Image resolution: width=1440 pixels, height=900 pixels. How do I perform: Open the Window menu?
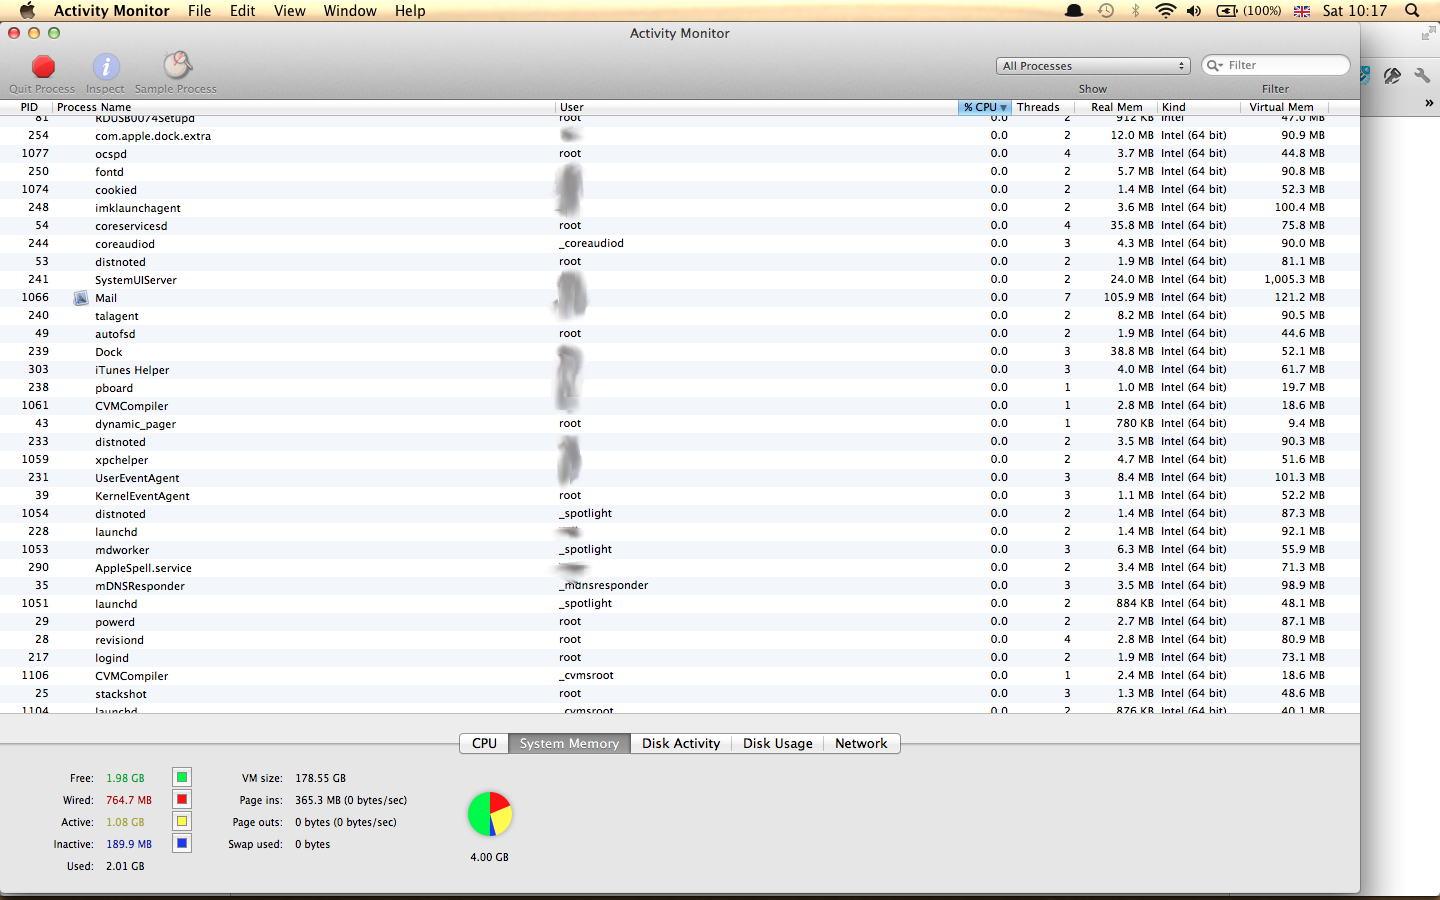(x=350, y=11)
